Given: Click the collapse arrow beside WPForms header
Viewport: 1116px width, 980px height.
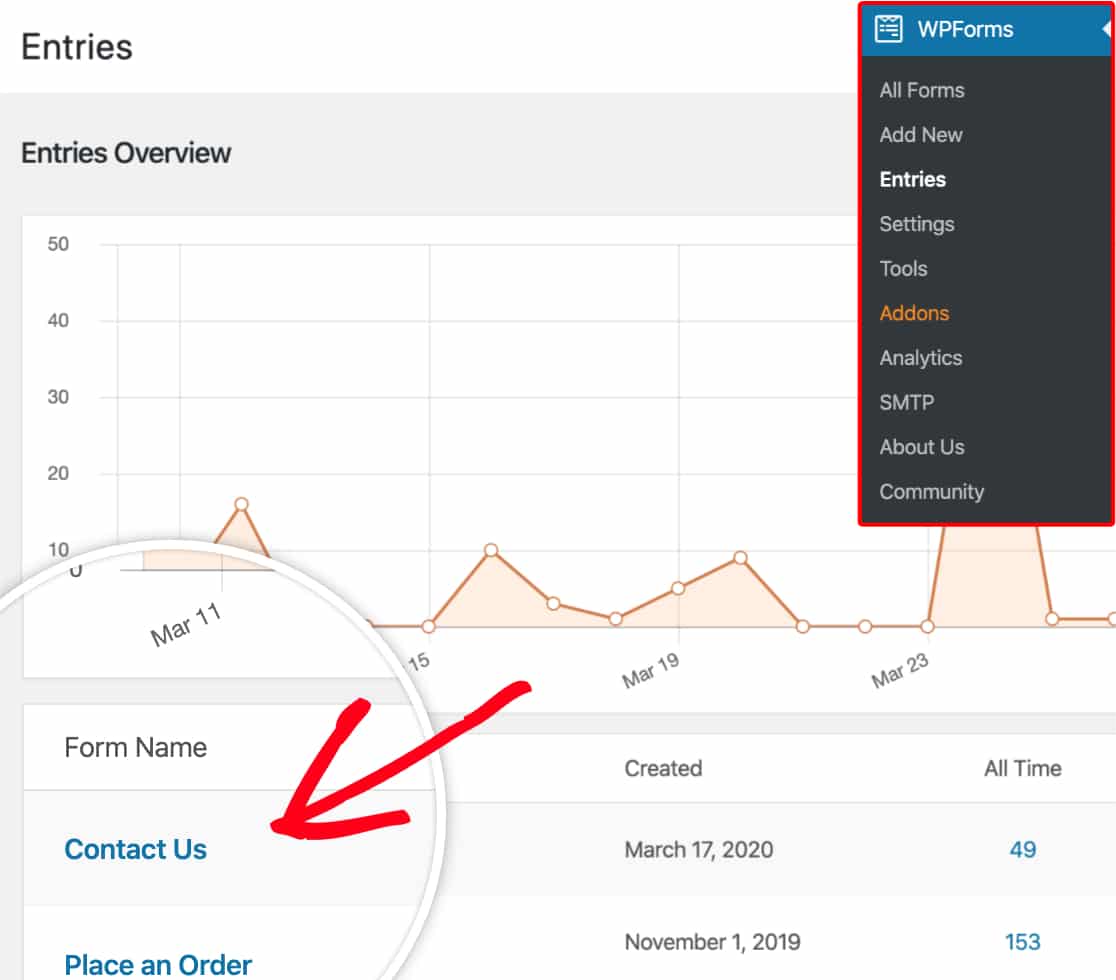Looking at the screenshot, I should pyautogui.click(x=1107, y=29).
